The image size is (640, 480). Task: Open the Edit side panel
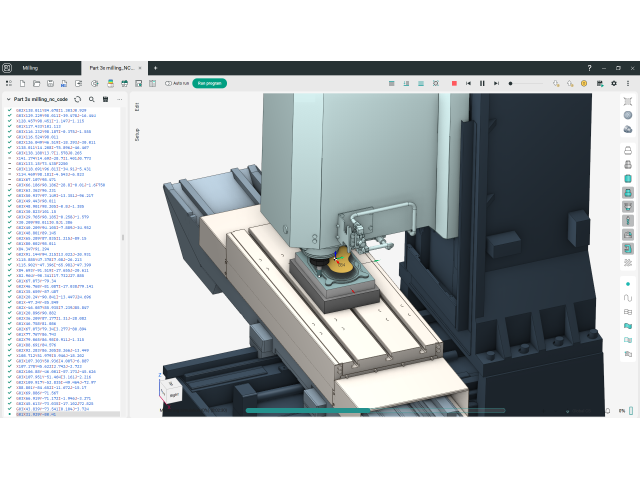[137, 107]
